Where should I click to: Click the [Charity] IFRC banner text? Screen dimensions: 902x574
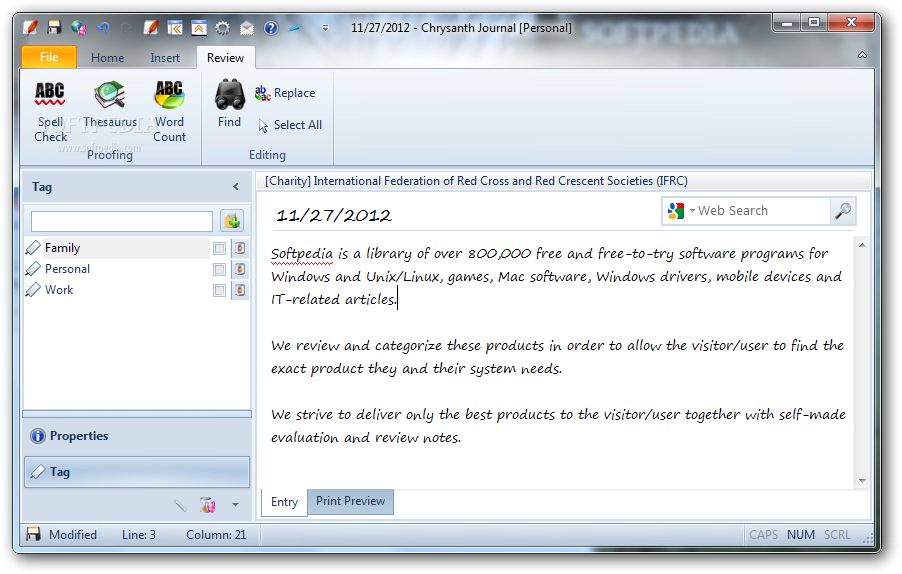(476, 181)
